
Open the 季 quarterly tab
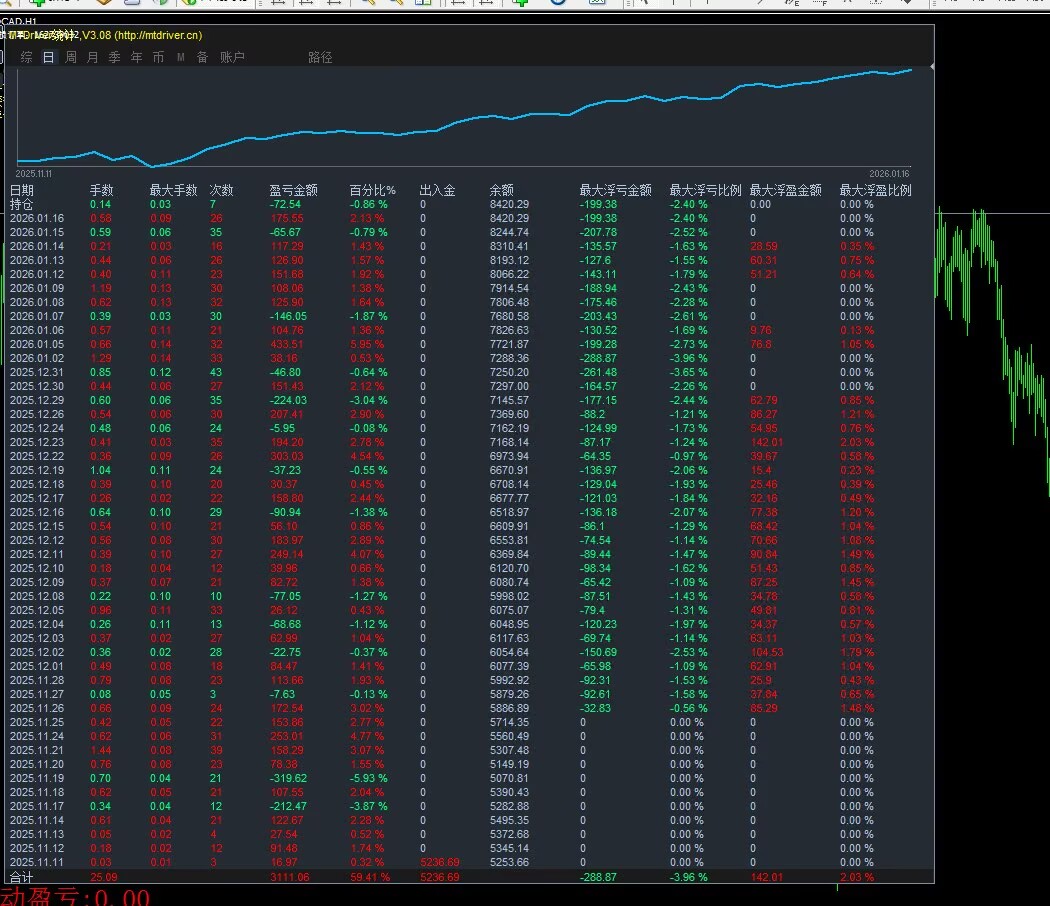tap(115, 57)
